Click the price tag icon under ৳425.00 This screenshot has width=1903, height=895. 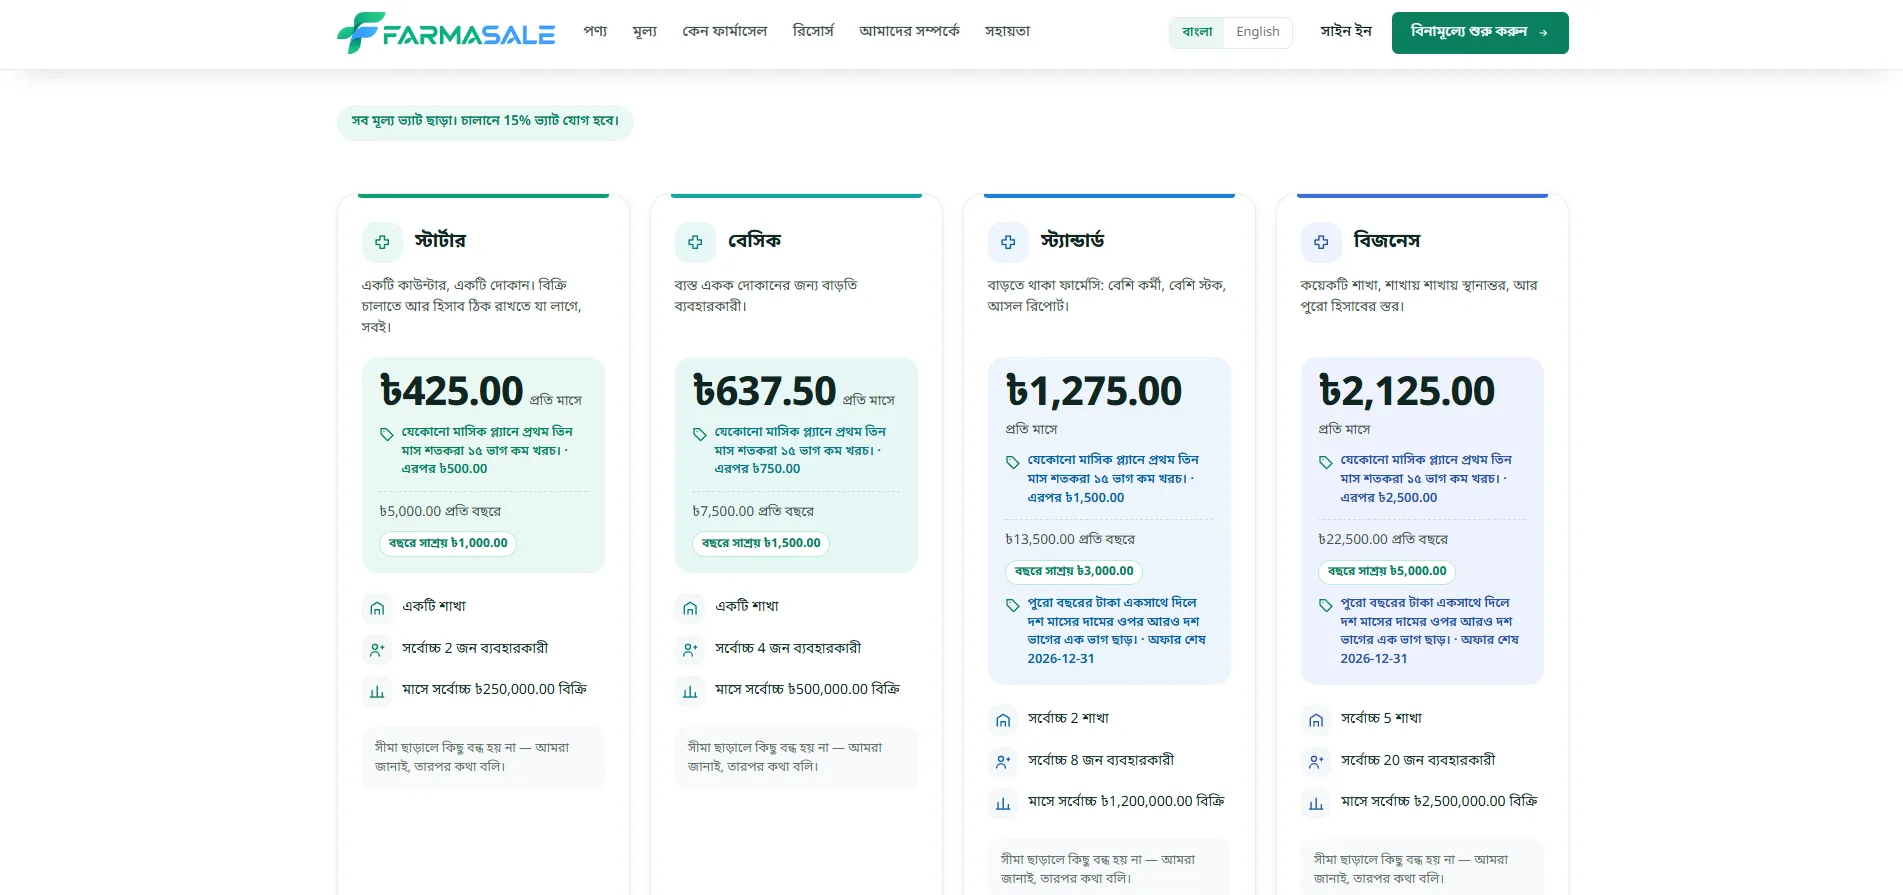386,434
